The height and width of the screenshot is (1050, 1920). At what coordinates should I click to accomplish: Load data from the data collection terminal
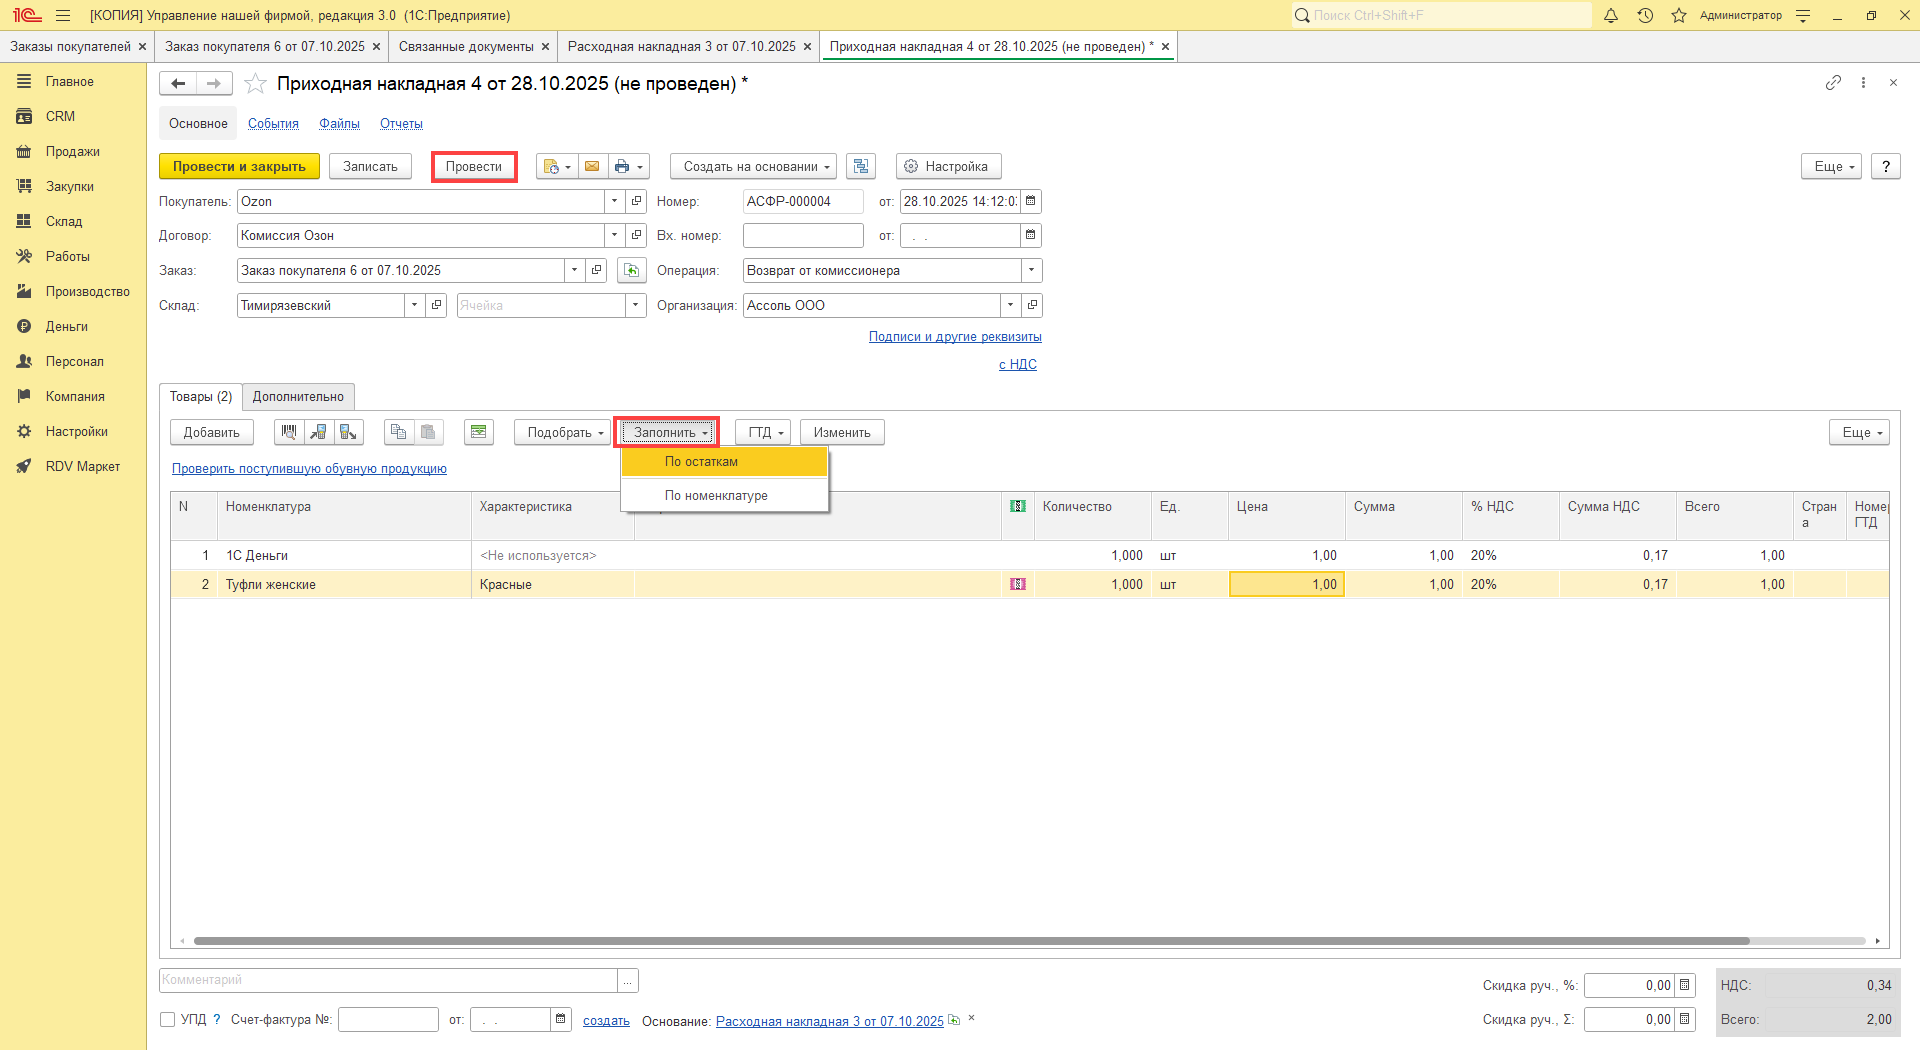click(x=319, y=432)
